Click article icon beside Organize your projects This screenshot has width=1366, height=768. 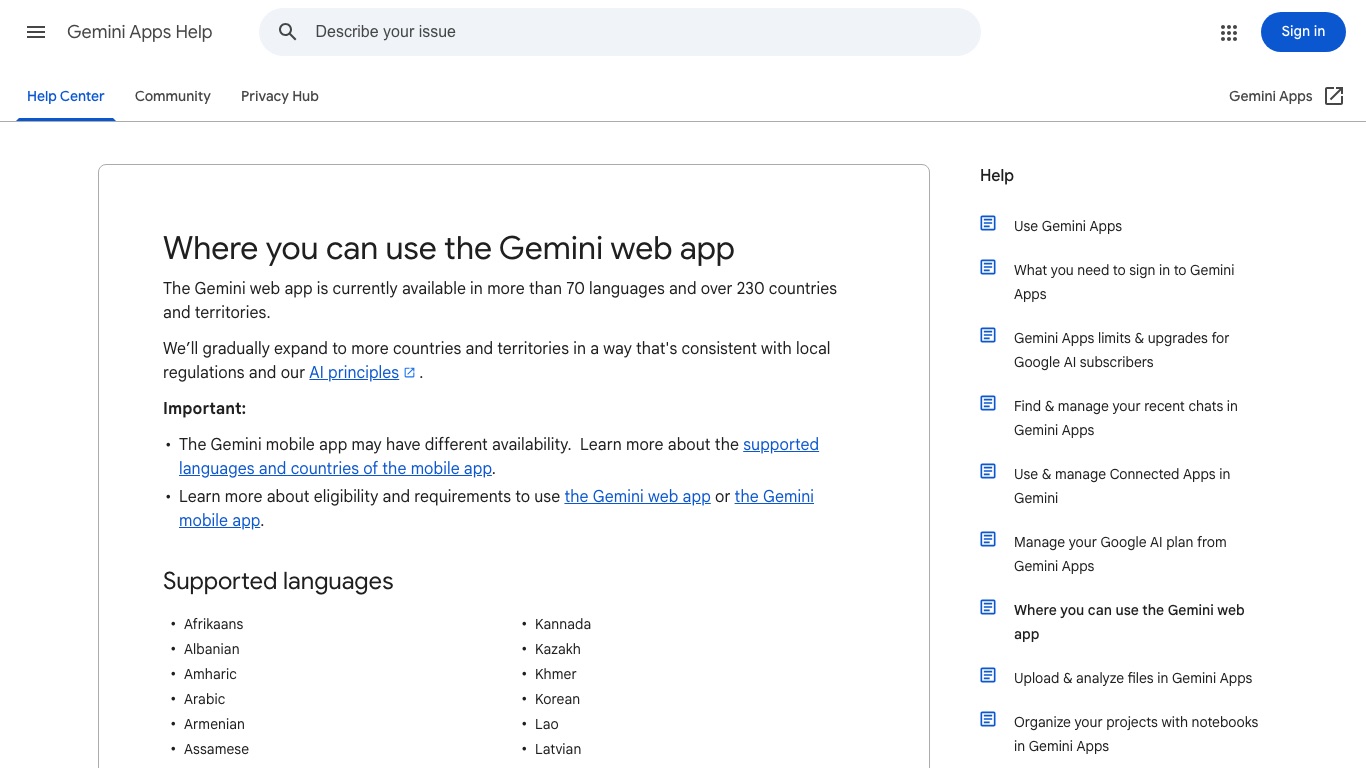(988, 720)
